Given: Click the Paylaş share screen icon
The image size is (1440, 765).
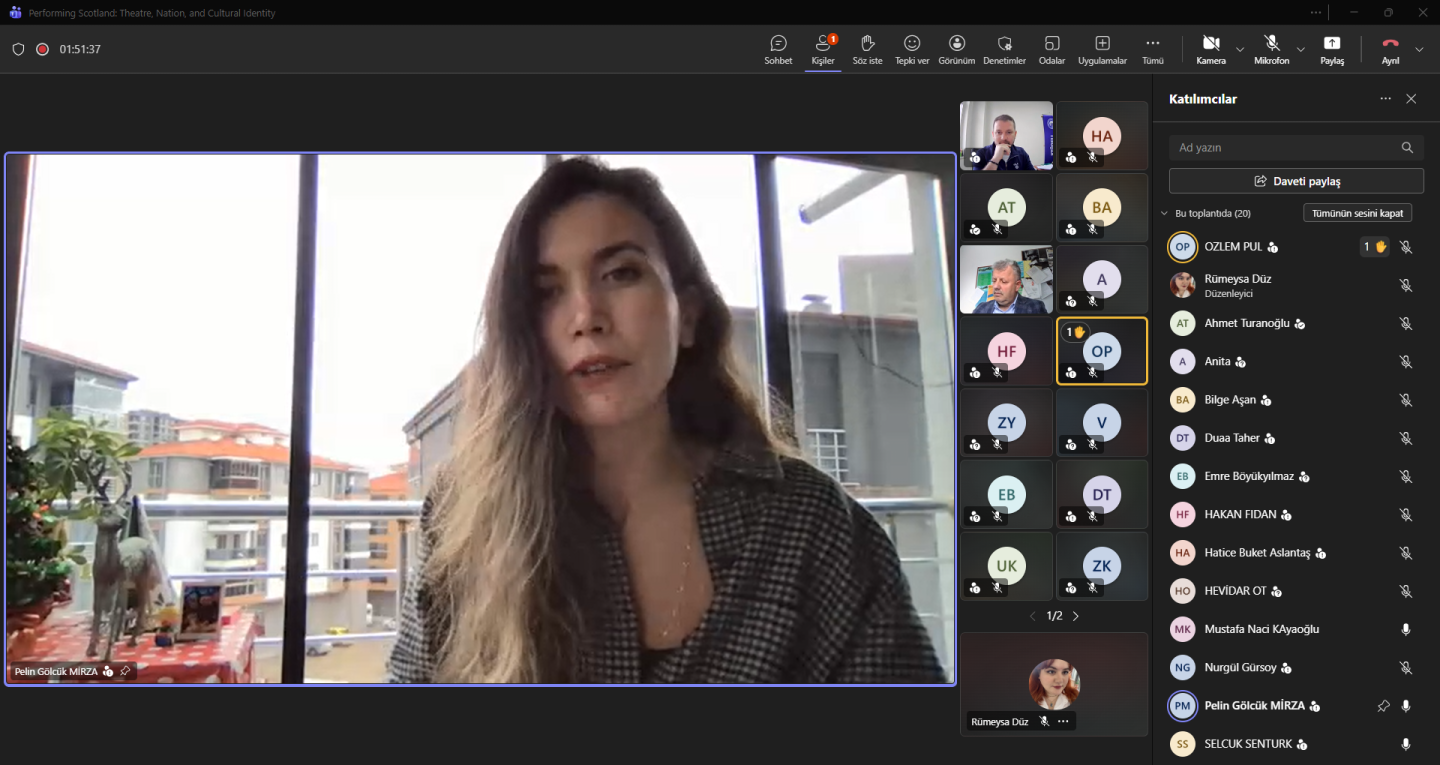Looking at the screenshot, I should [1331, 49].
